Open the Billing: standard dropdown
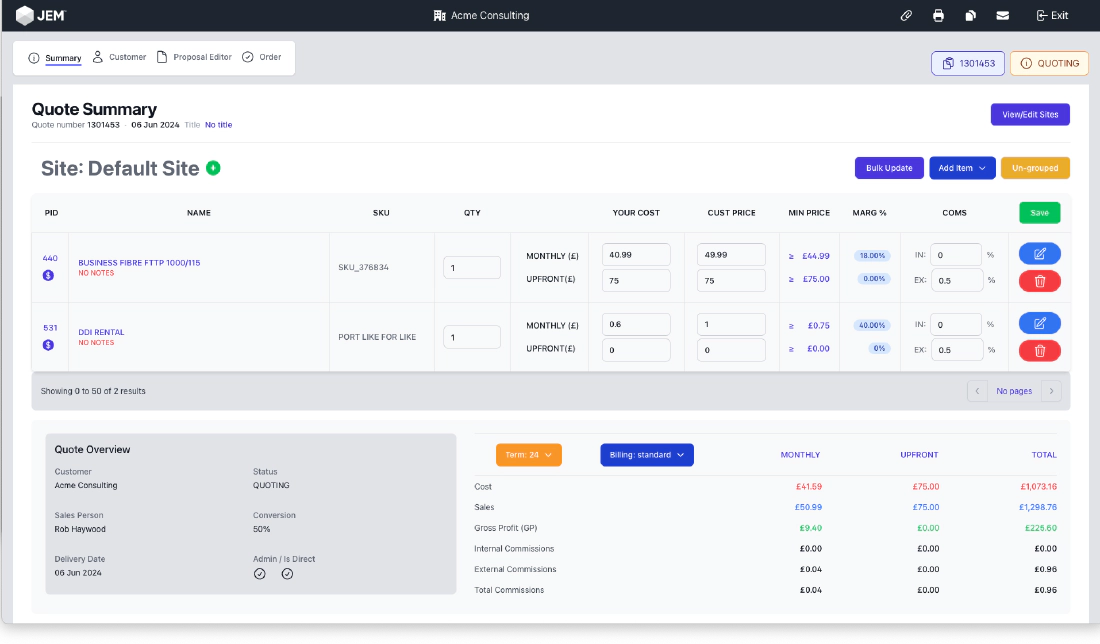Viewport: 1100px width, 644px height. 647,455
